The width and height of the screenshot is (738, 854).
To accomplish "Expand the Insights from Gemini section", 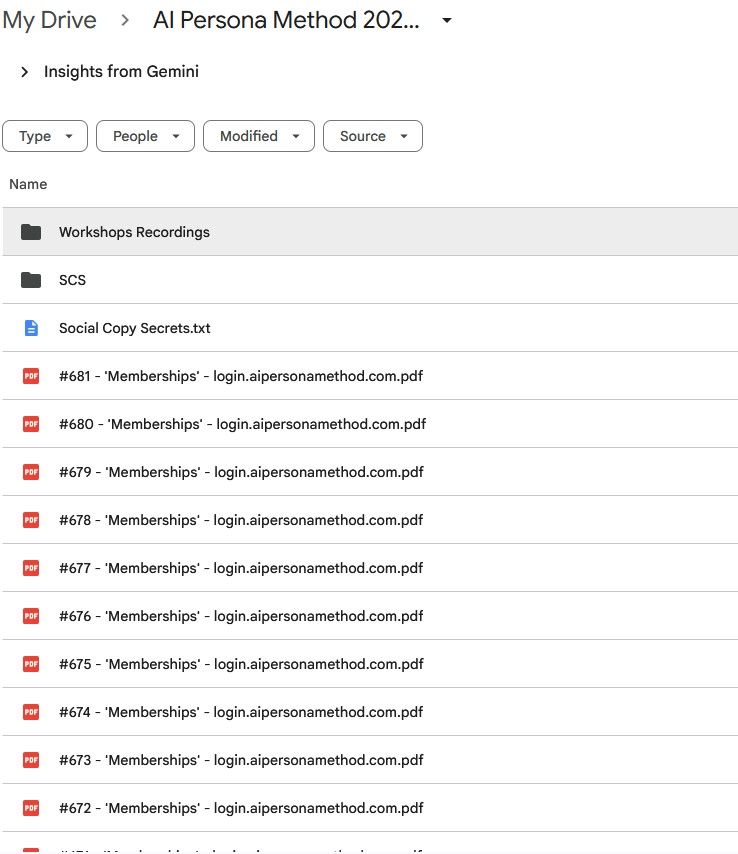I will pos(25,72).
